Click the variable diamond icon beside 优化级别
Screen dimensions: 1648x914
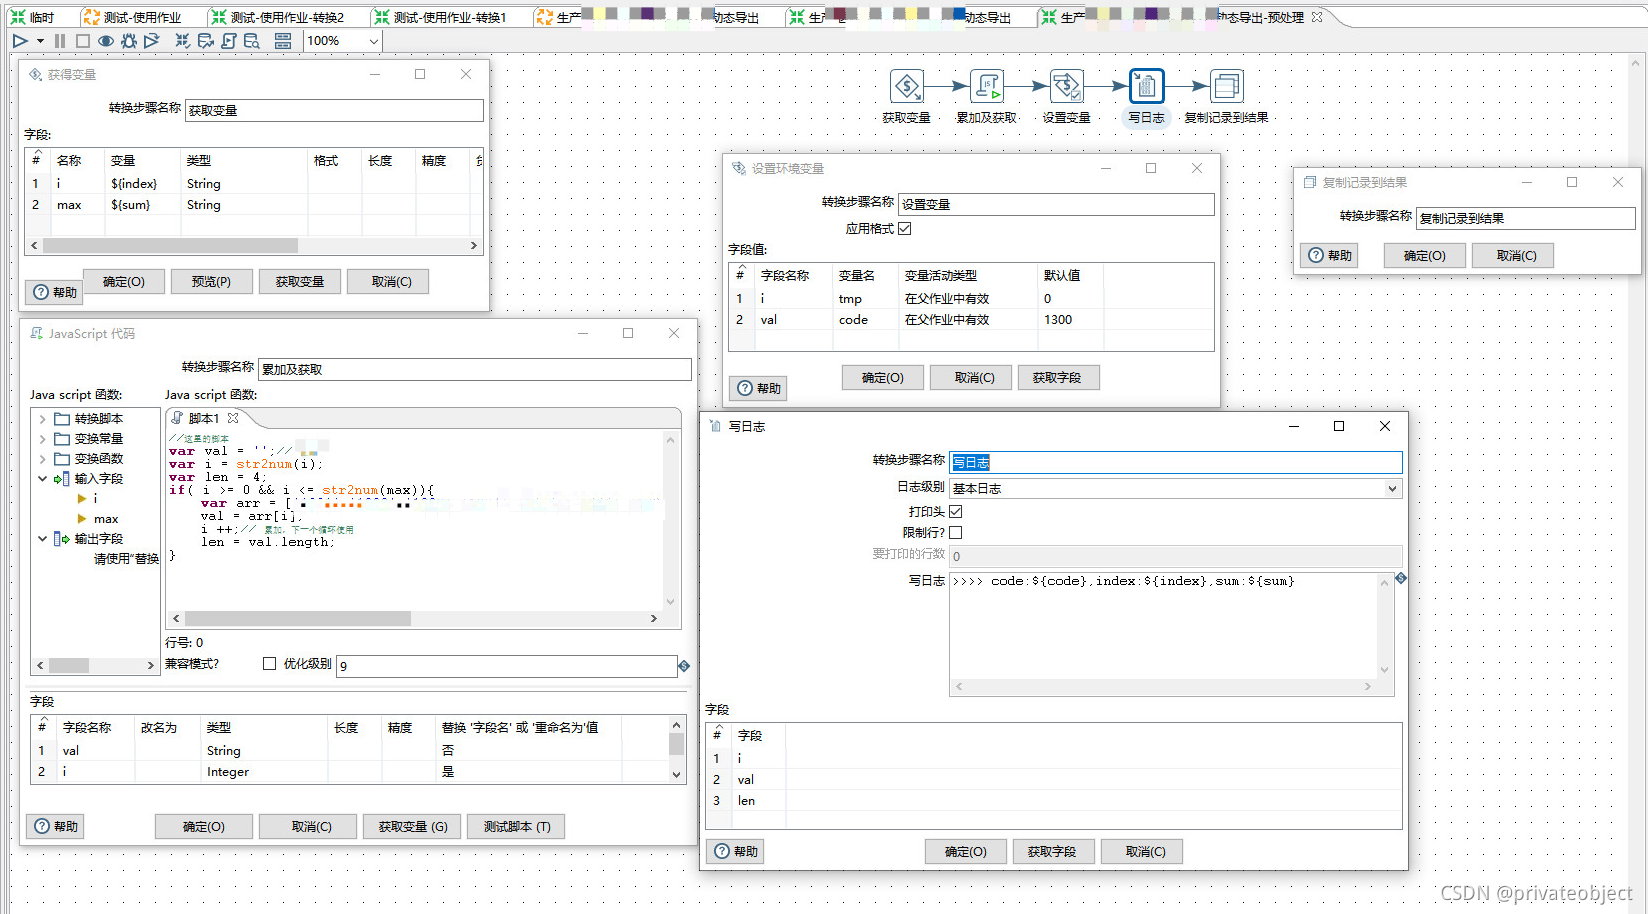pyautogui.click(x=684, y=665)
